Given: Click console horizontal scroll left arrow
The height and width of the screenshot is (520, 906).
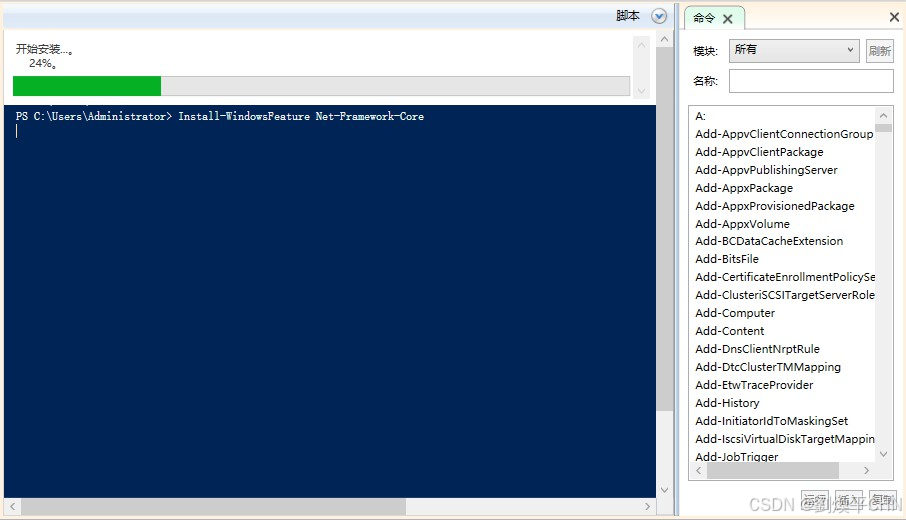Looking at the screenshot, I should point(12,506).
